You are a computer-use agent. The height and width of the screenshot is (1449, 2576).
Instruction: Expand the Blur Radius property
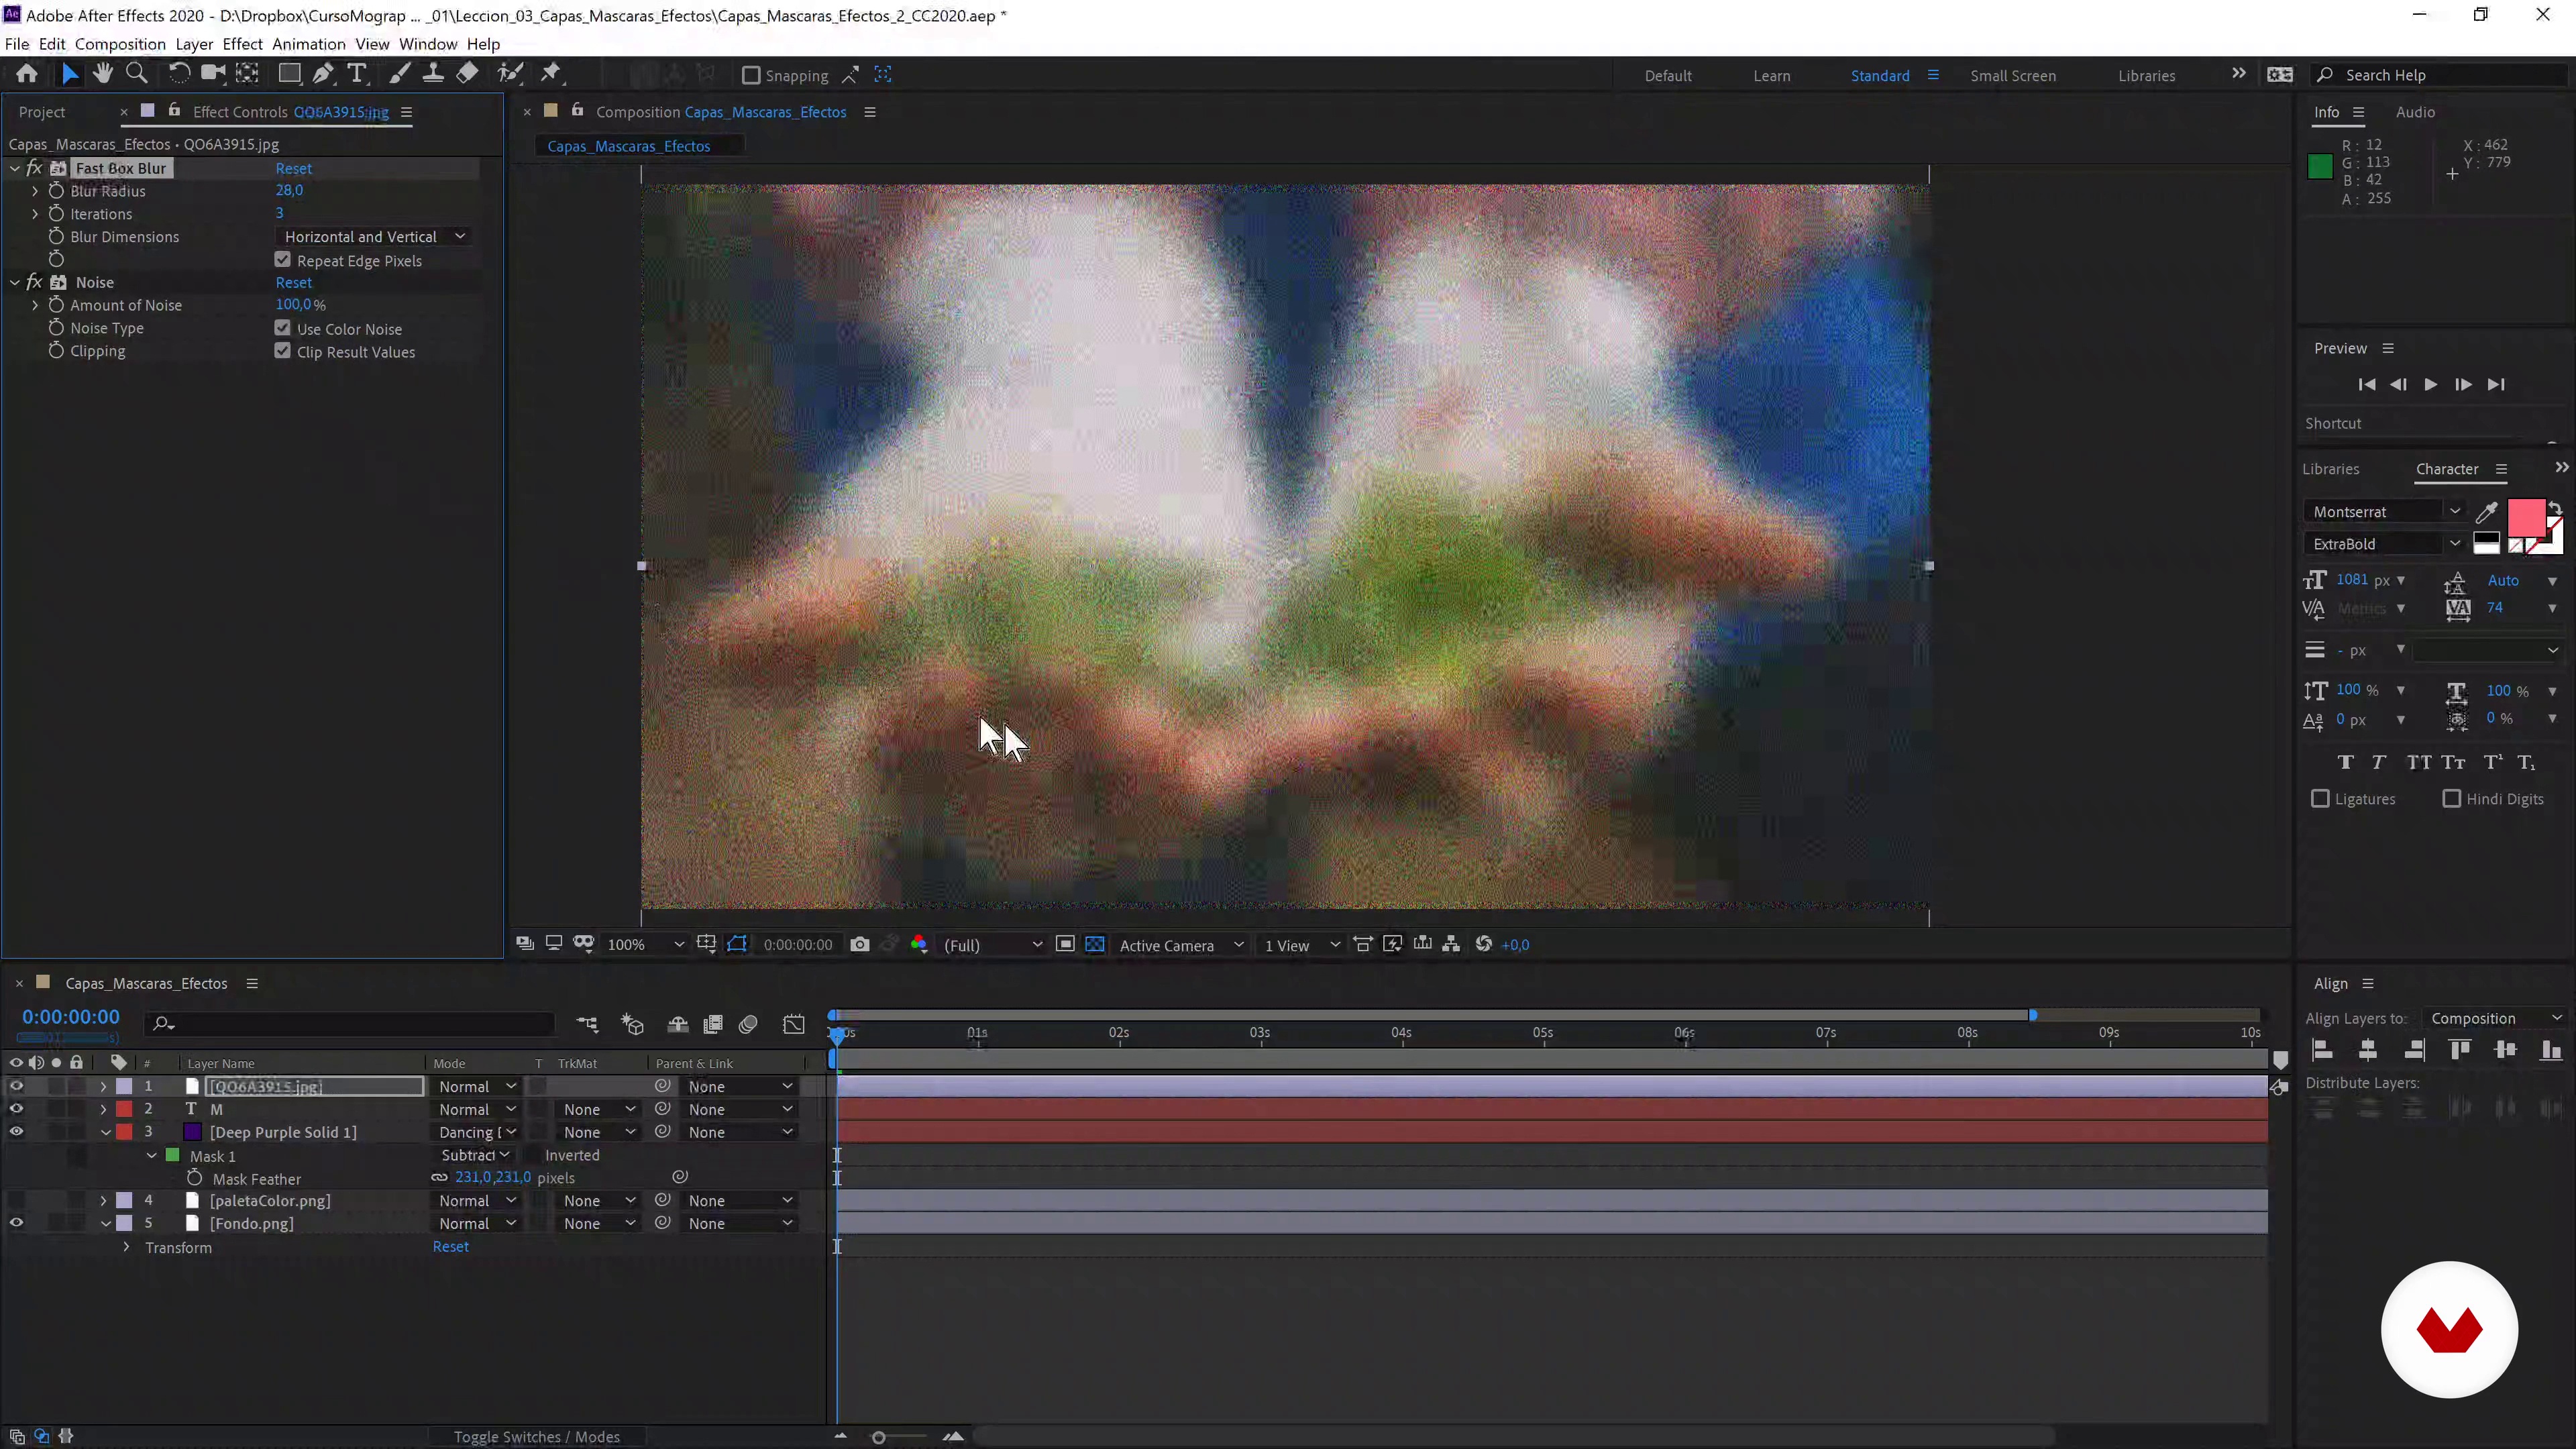(x=35, y=191)
